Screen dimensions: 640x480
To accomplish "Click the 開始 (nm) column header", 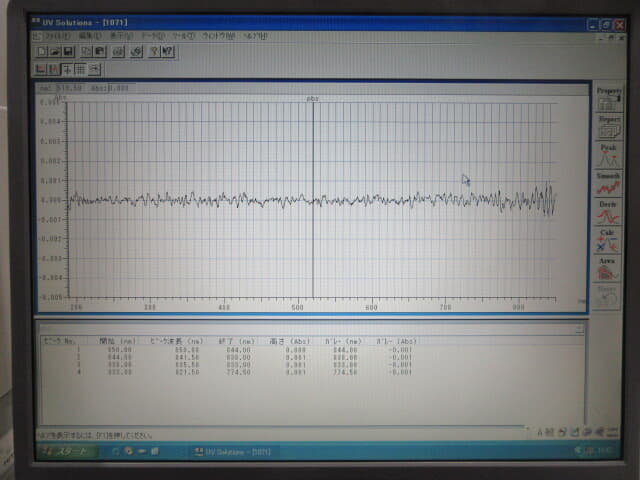I will [118, 341].
